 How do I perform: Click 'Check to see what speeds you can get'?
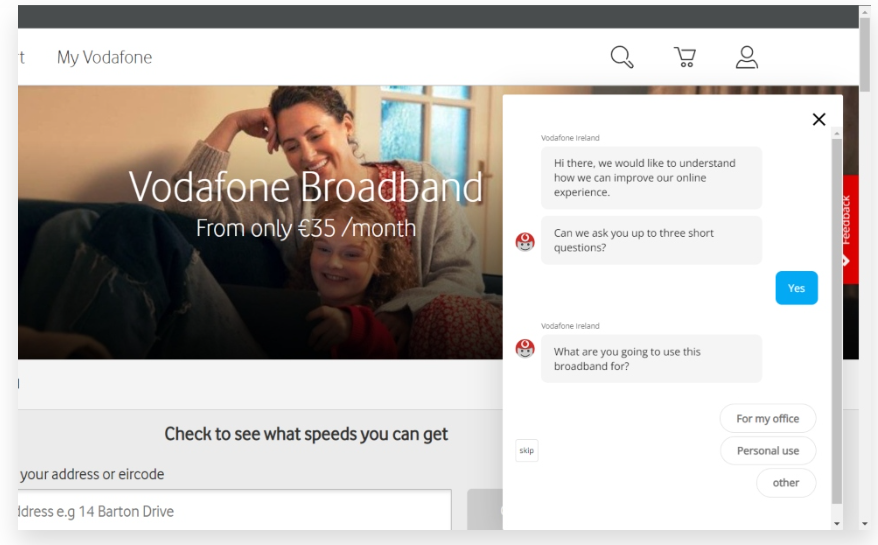click(x=306, y=434)
